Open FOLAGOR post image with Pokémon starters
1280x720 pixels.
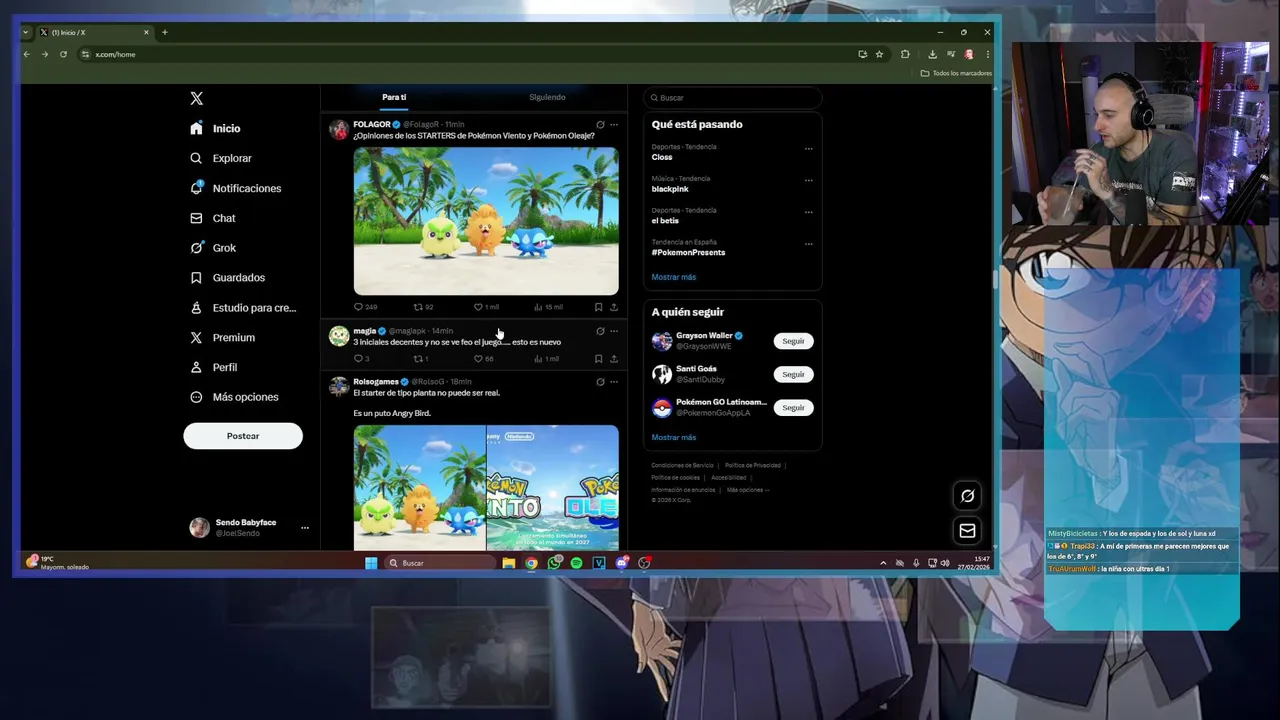tap(486, 221)
